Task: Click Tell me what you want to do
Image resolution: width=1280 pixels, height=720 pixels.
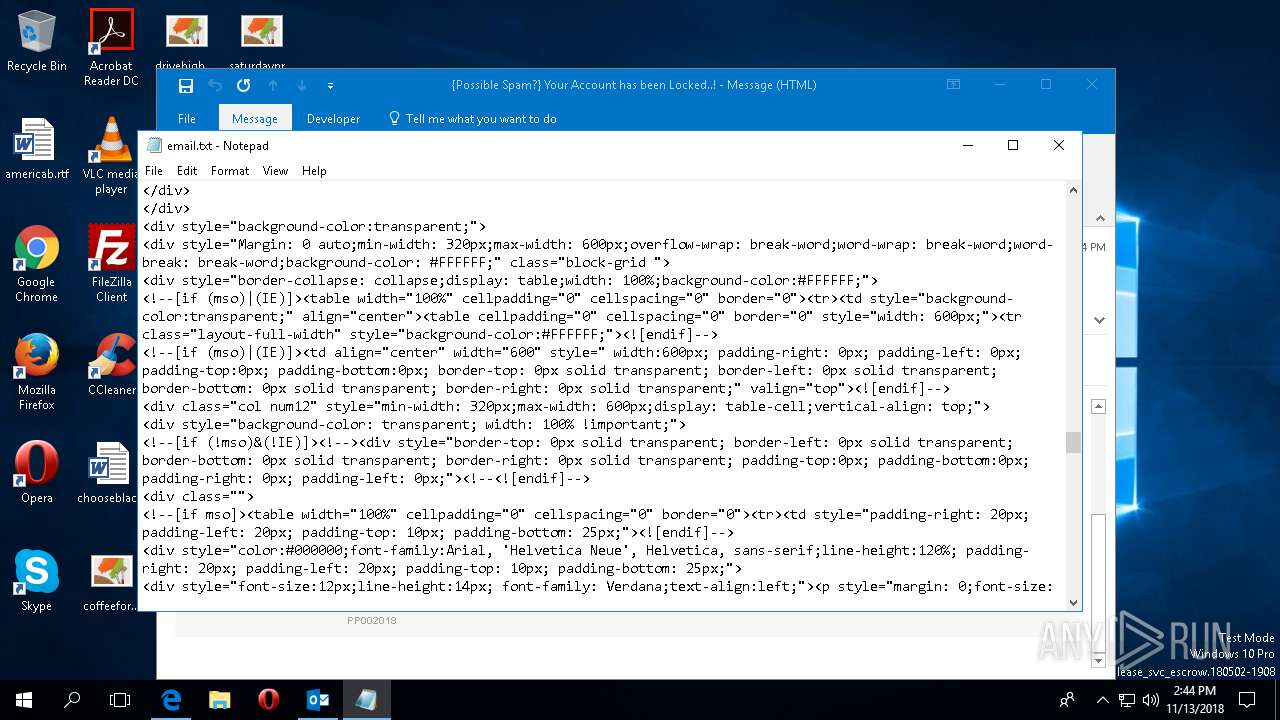Action: [x=471, y=118]
